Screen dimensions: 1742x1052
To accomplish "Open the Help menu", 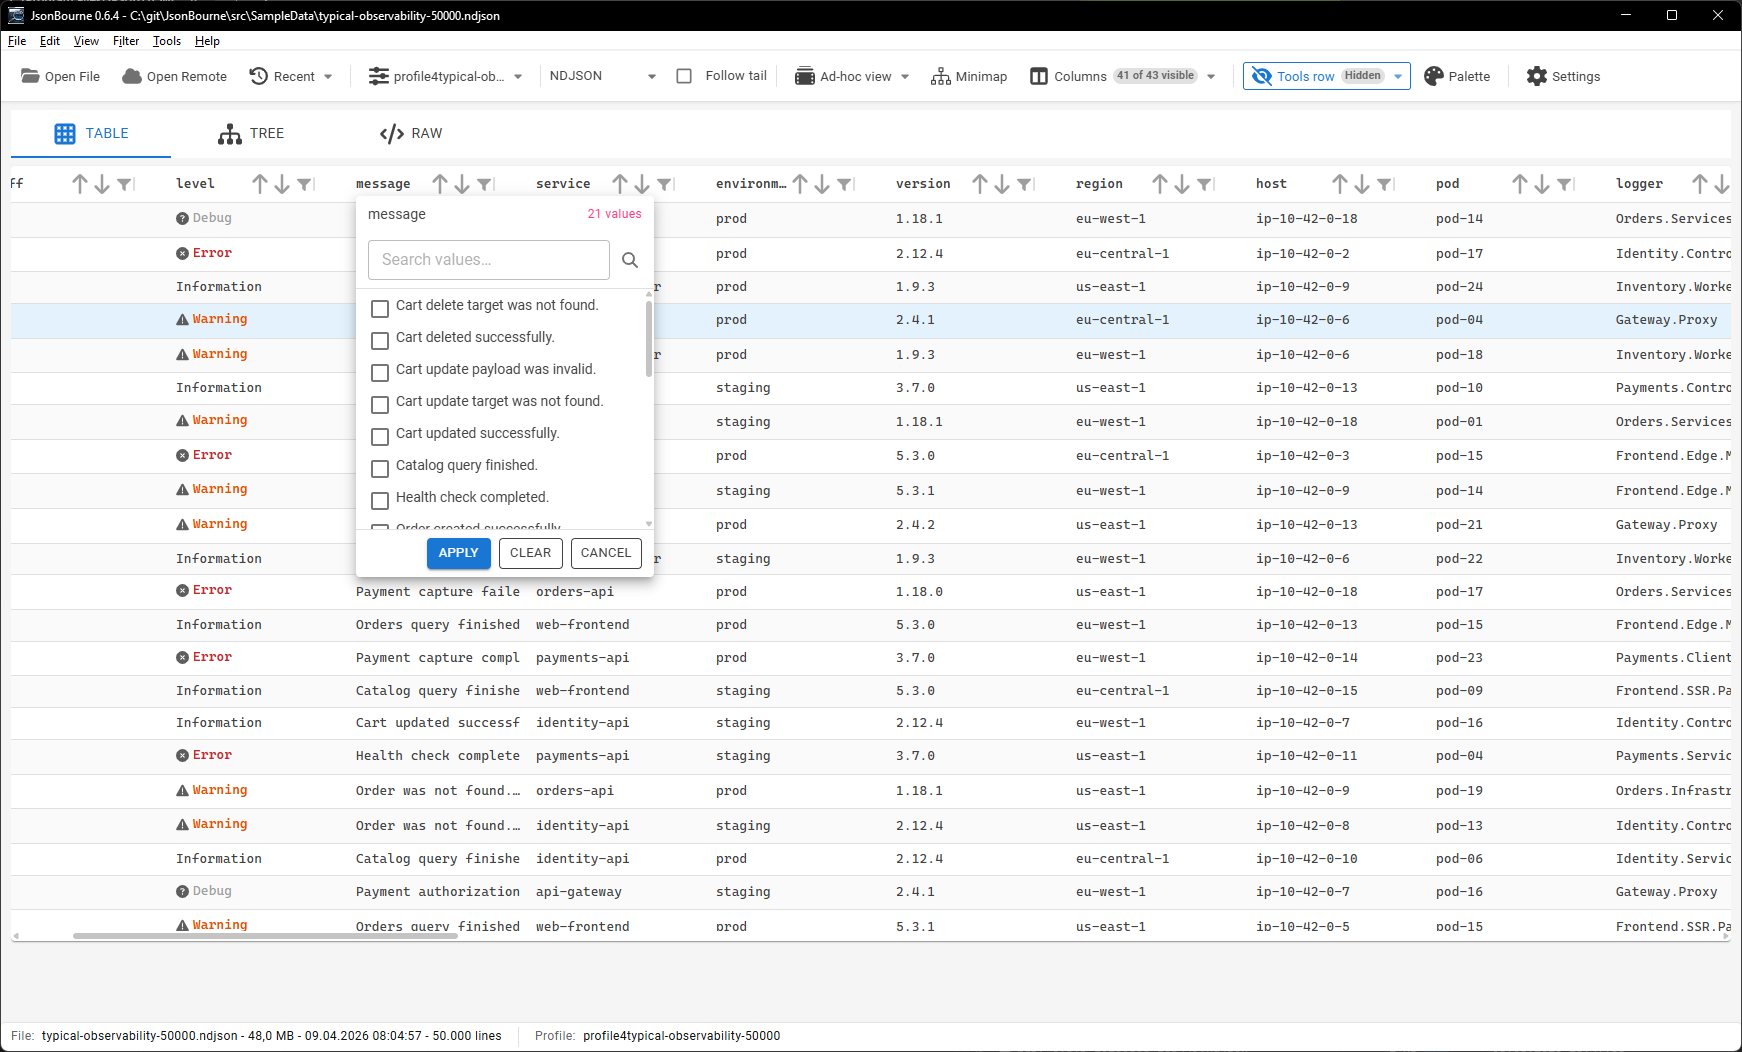I will click(207, 41).
